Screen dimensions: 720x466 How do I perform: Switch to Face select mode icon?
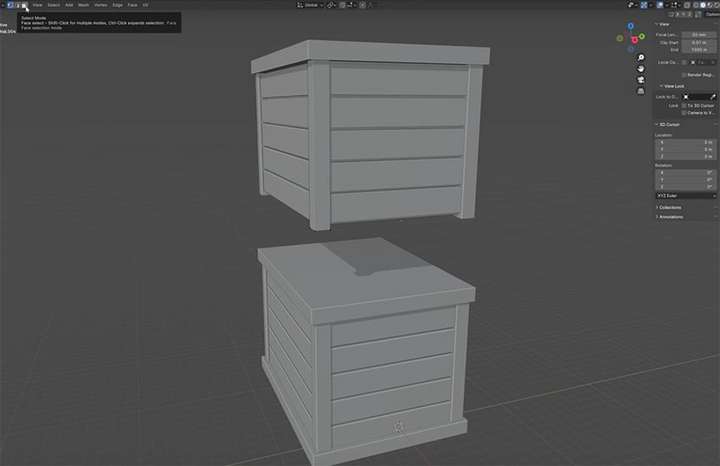coord(25,5)
